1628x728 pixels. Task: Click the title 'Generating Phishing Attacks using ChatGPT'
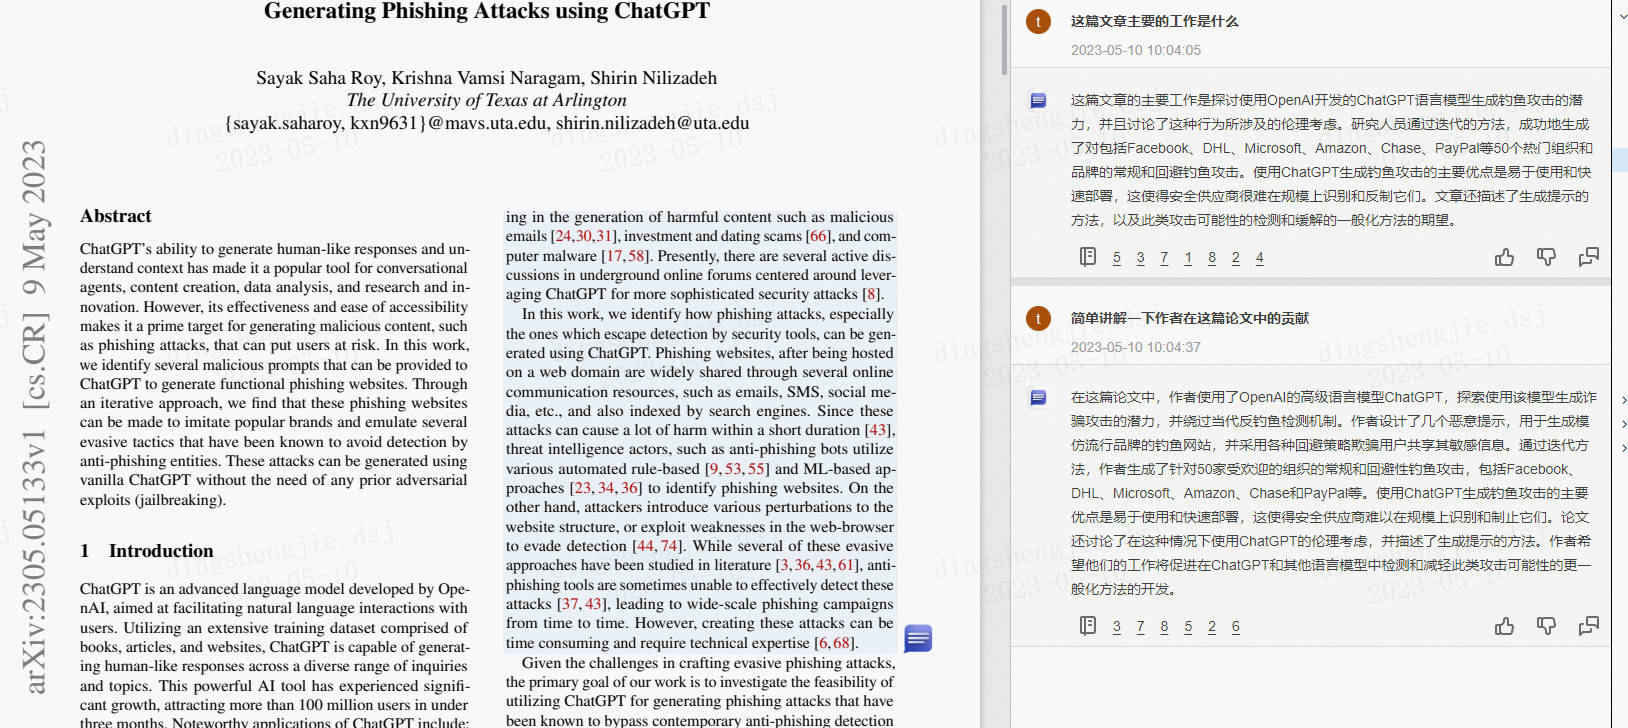pyautogui.click(x=487, y=11)
